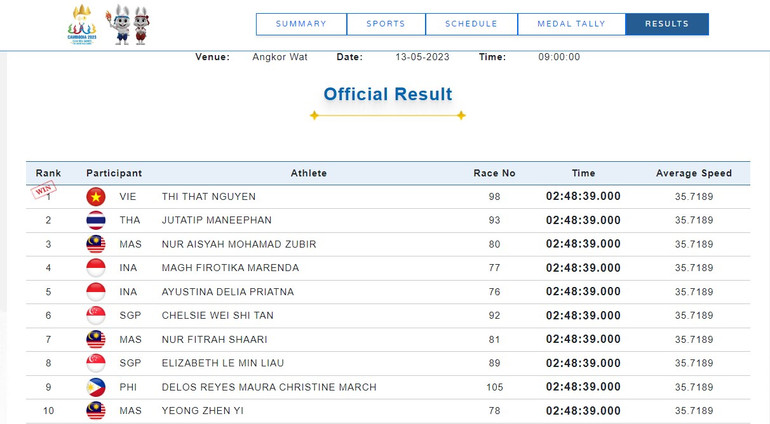
Task: Open the Summary tab
Action: tap(301, 24)
